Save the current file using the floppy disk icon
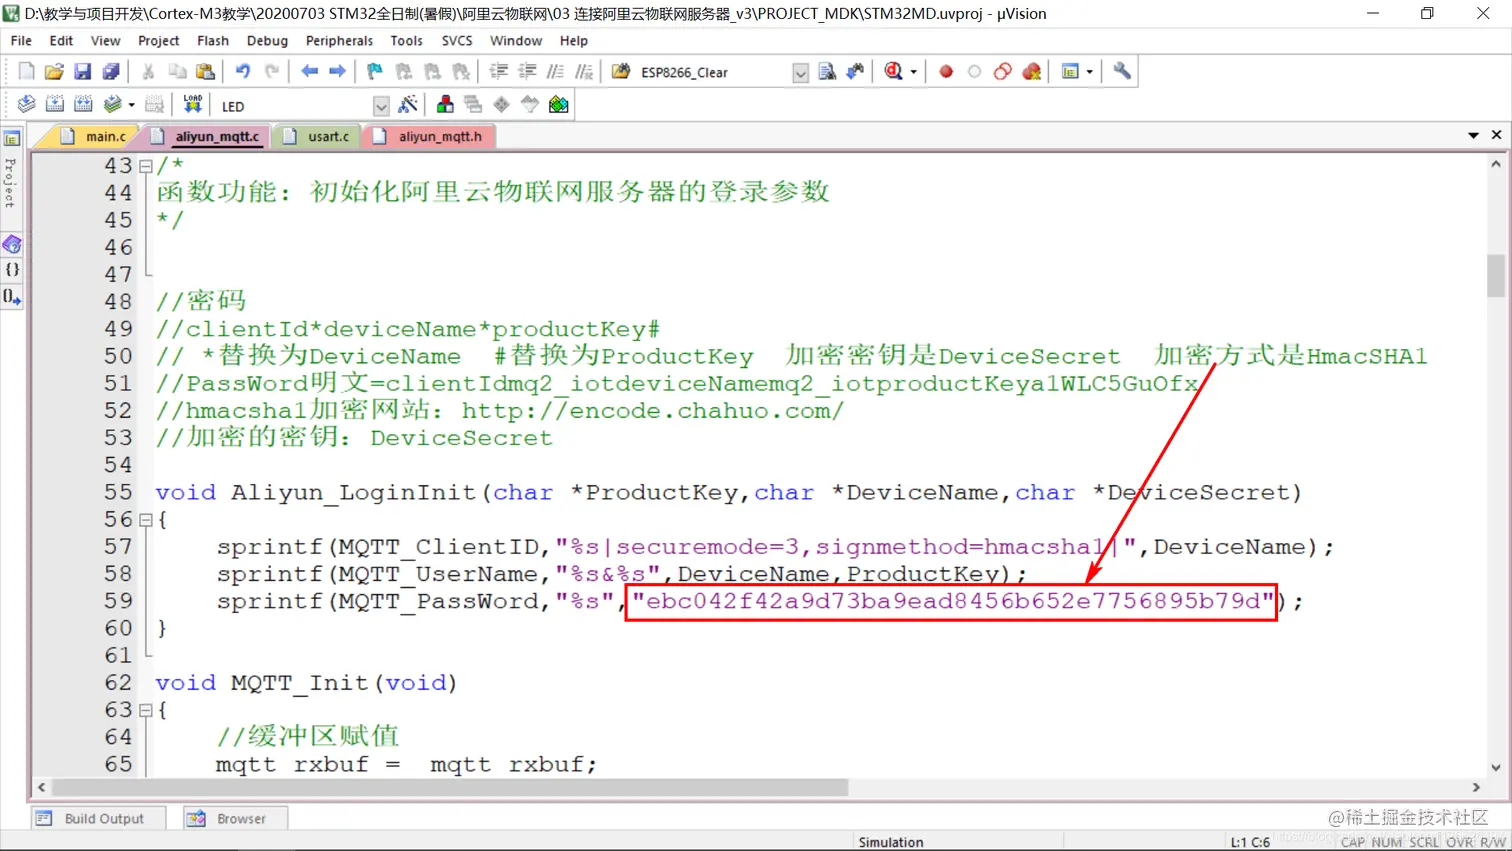 pyautogui.click(x=82, y=72)
